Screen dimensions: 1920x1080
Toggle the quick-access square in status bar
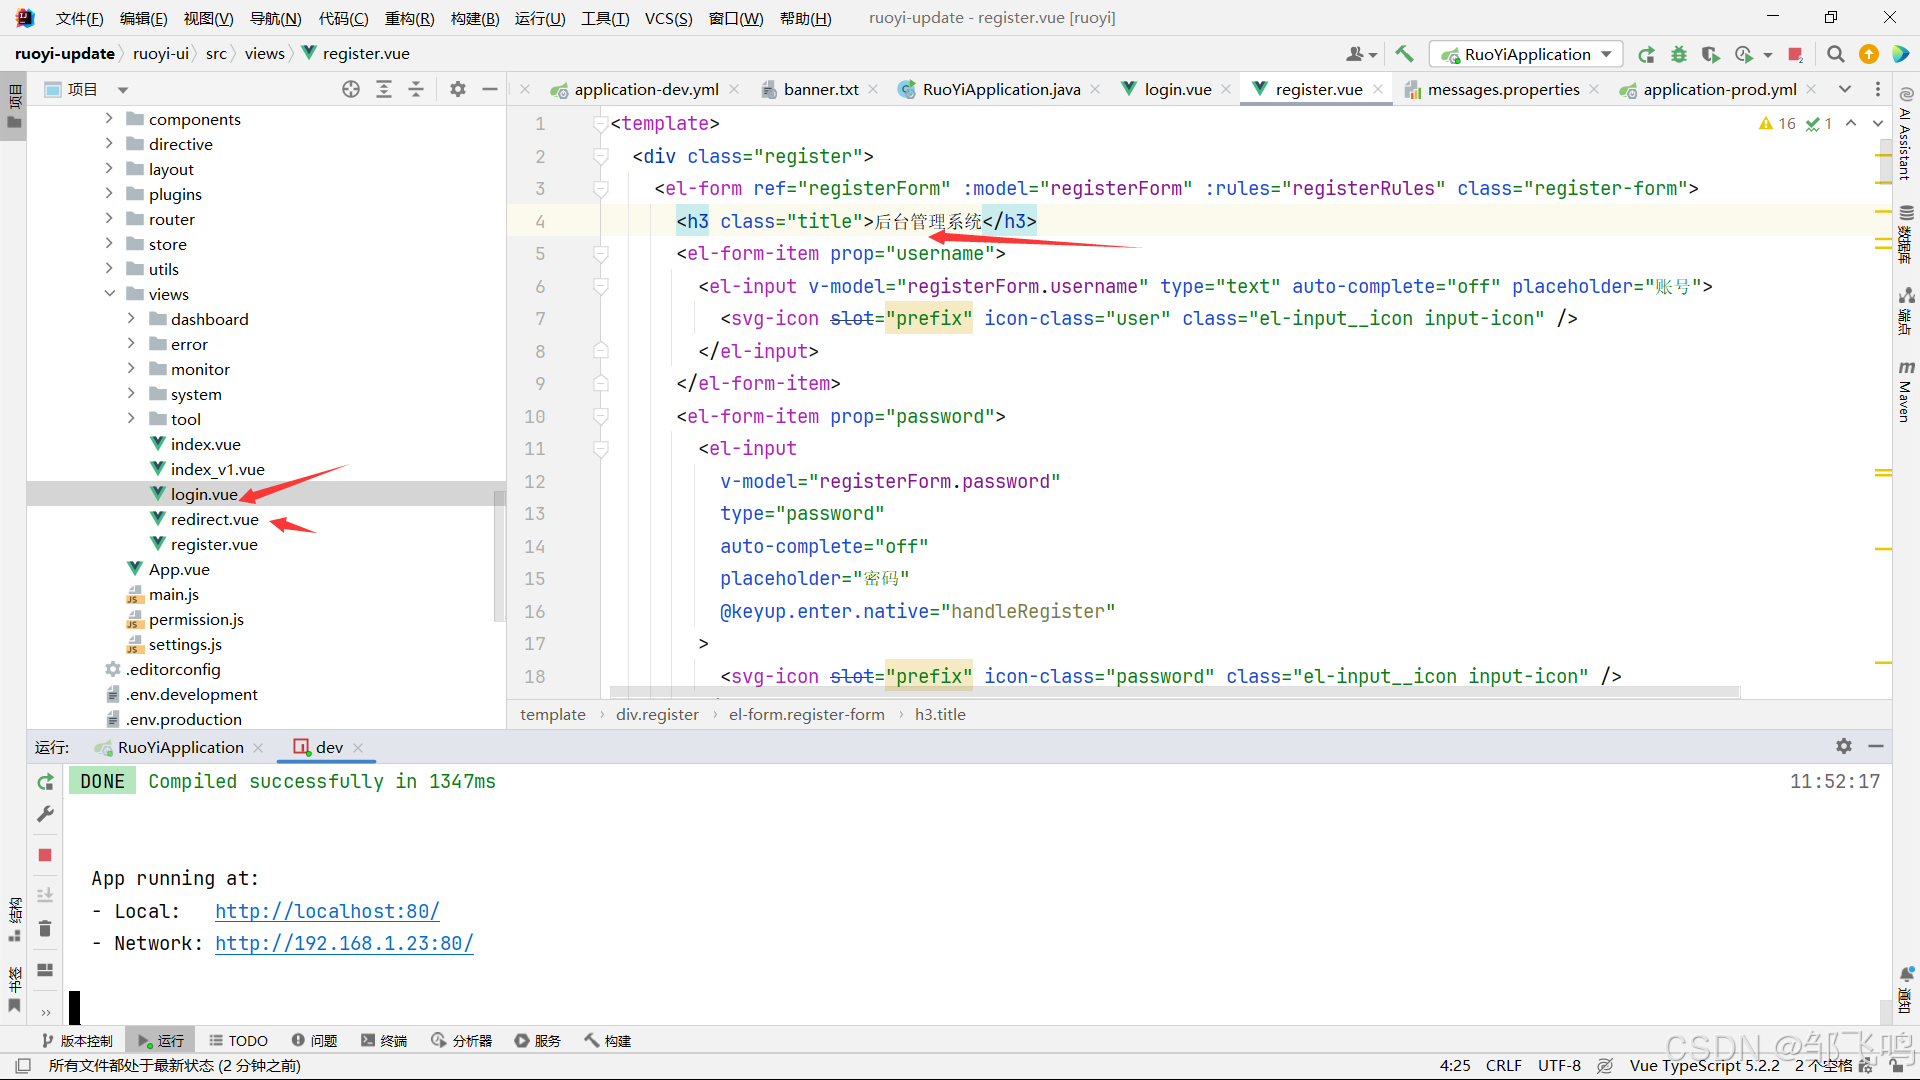pyautogui.click(x=24, y=1066)
